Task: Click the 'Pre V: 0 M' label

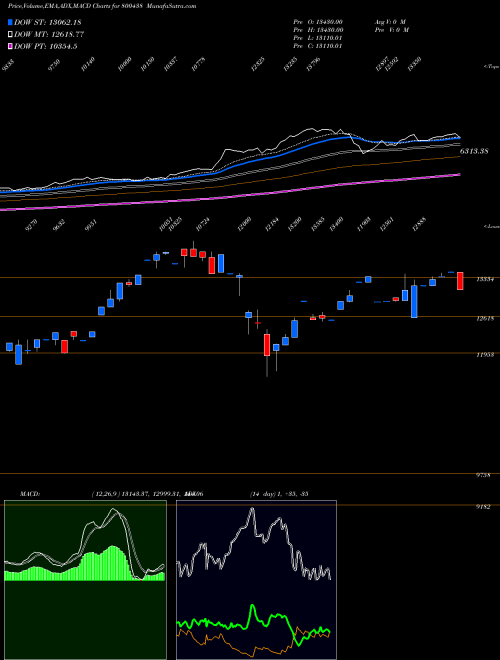Action: point(392,29)
